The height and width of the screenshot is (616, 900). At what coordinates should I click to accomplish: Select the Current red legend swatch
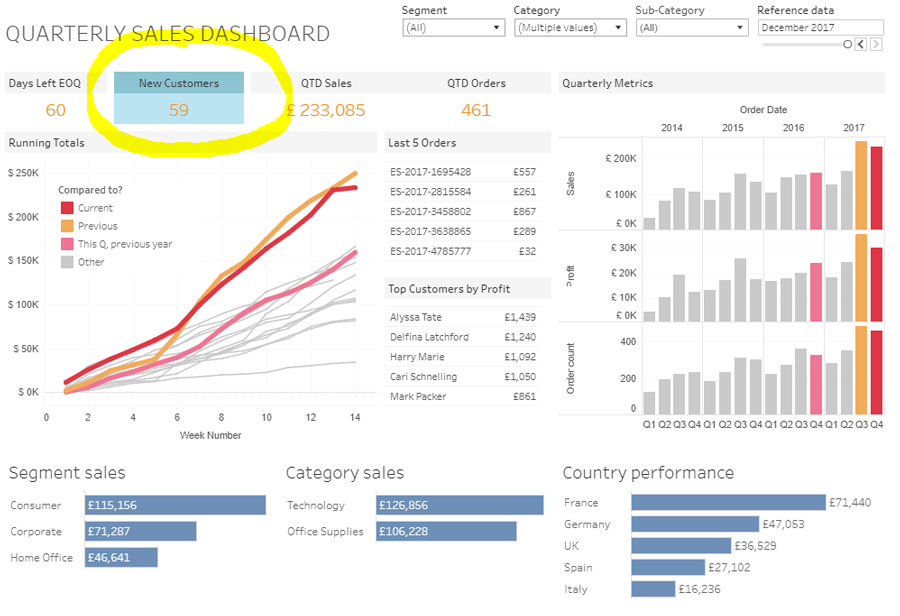click(67, 208)
